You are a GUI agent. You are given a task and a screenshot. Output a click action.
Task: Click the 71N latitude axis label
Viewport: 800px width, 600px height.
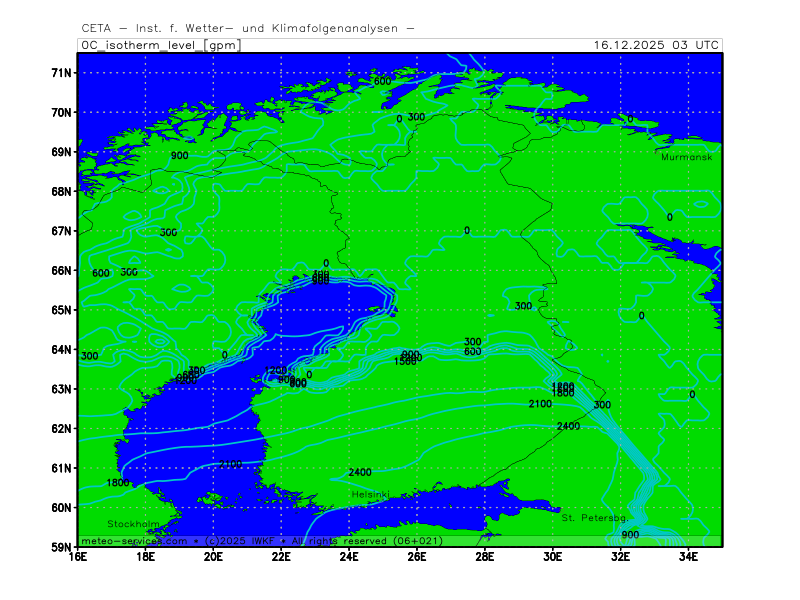pos(61,73)
